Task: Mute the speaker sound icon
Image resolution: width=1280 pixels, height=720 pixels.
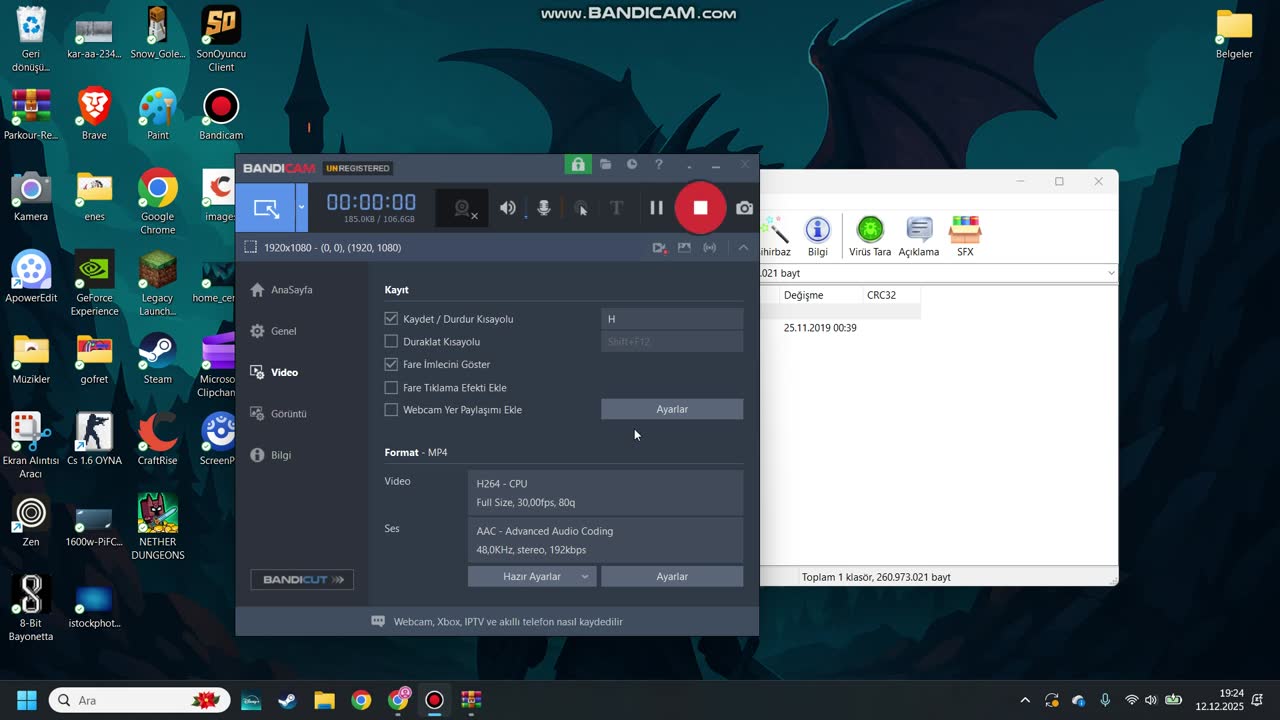Action: pos(508,208)
